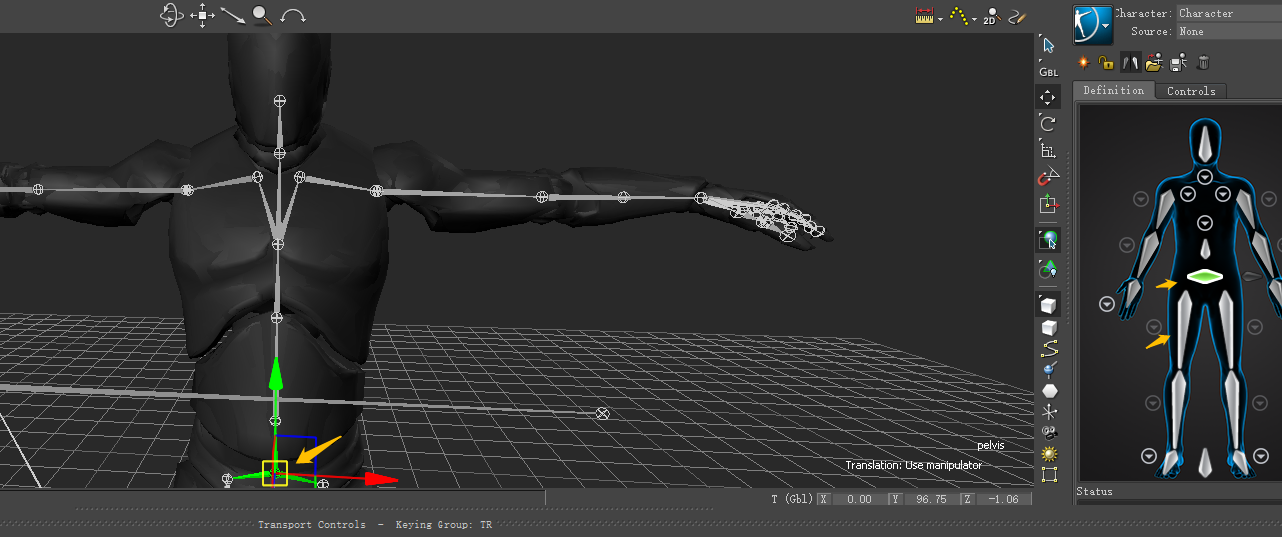Open the blue Character icon dropdown menu

1093,24
